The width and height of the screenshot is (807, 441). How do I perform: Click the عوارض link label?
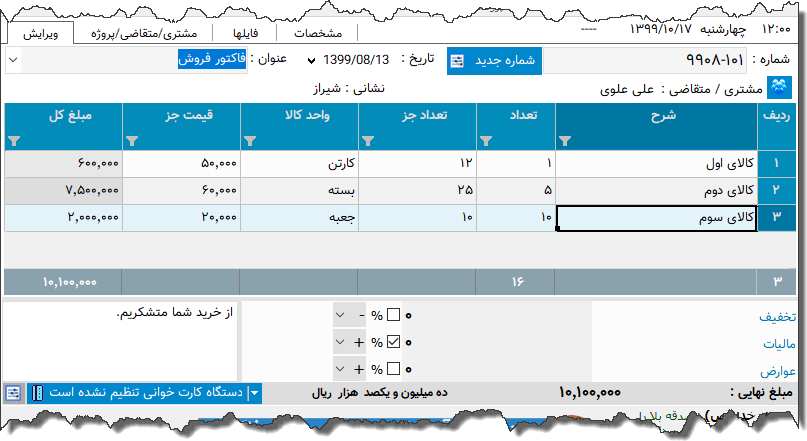tap(778, 371)
